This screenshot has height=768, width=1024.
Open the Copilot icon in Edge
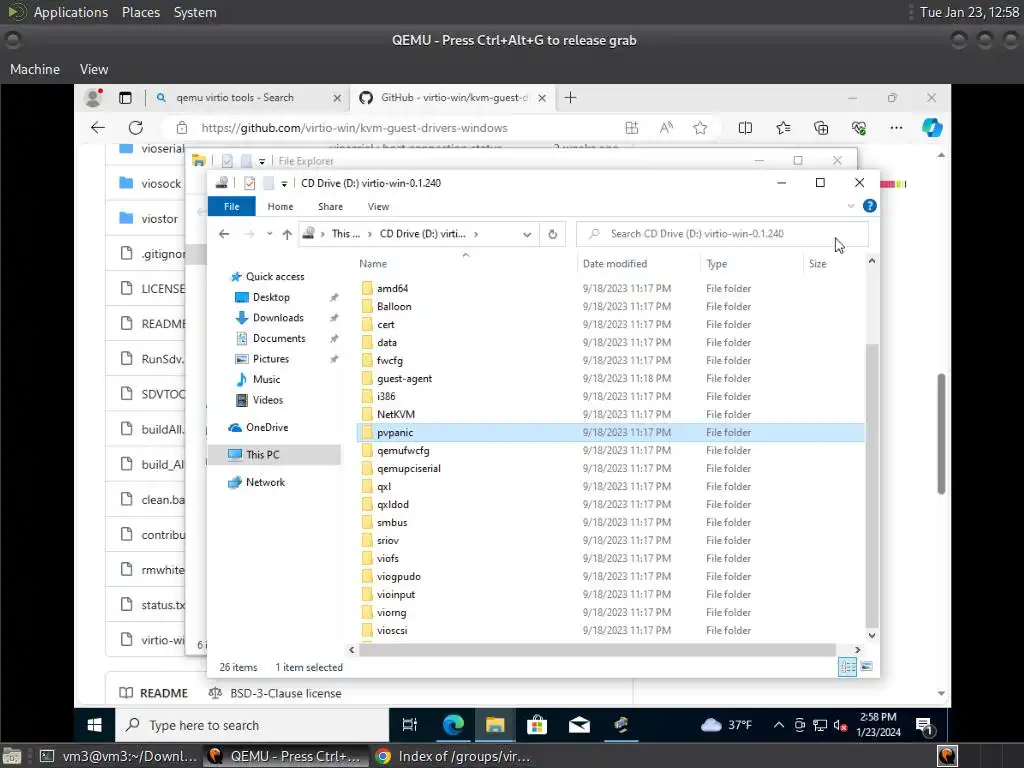pyautogui.click(x=932, y=128)
